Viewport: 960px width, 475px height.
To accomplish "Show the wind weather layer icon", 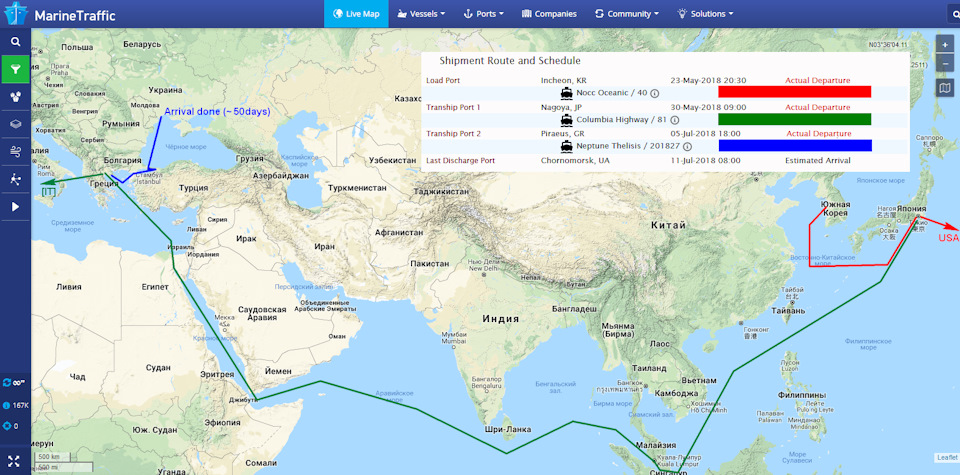I will 15,152.
